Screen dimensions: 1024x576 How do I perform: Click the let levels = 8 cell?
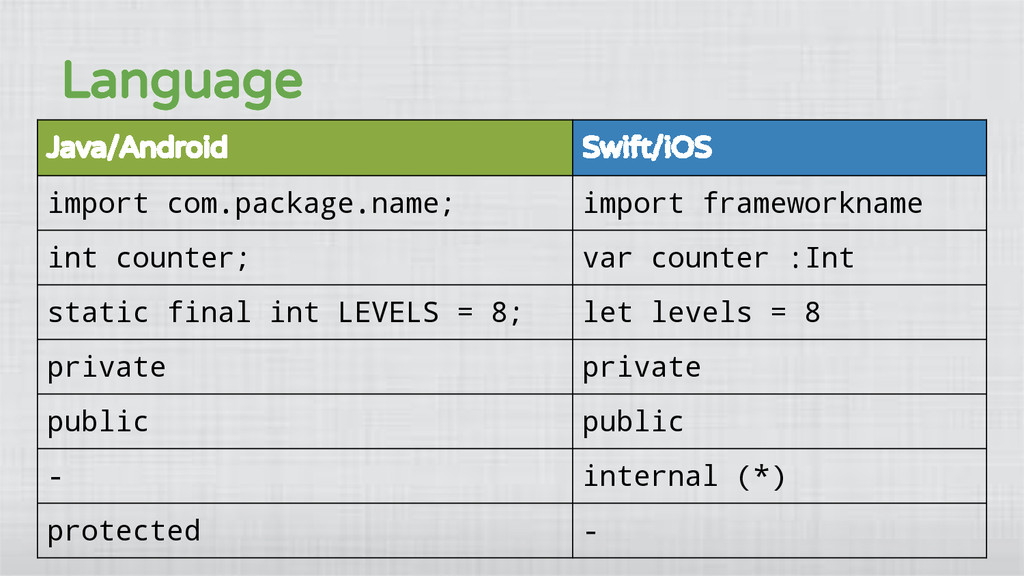pos(779,312)
